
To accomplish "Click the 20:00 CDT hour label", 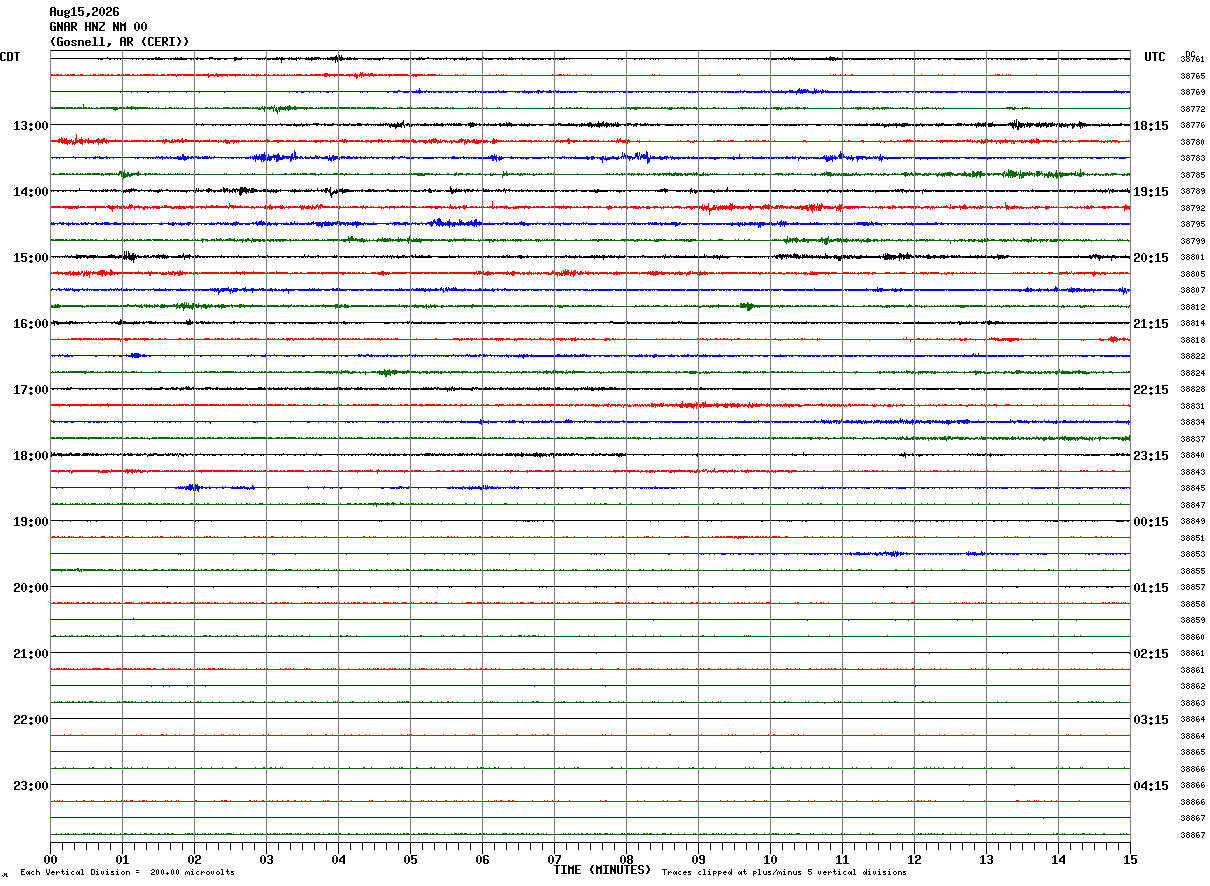I will tap(30, 588).
